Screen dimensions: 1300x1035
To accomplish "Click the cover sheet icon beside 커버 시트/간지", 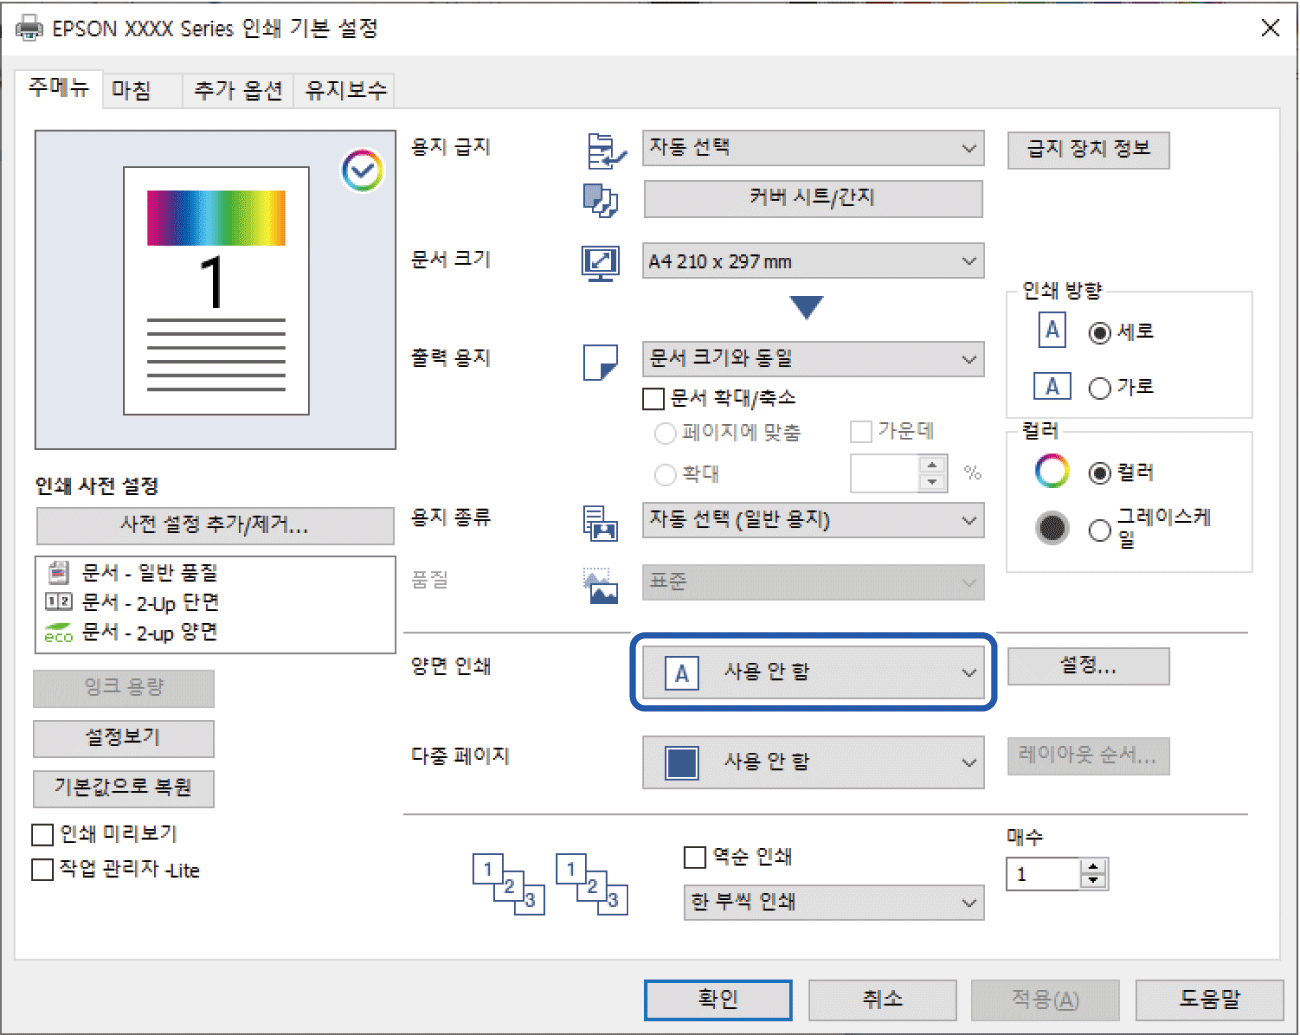I will [600, 199].
